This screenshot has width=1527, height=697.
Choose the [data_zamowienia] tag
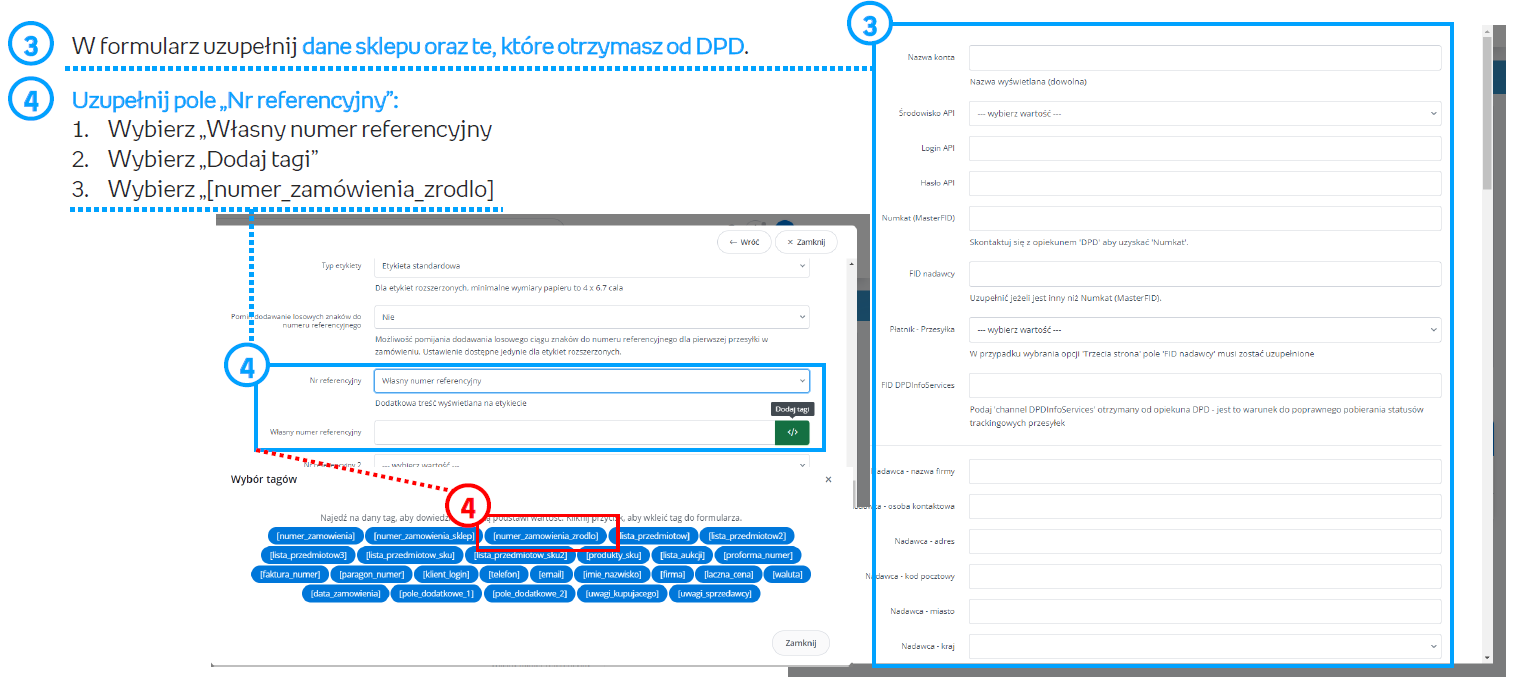click(x=345, y=594)
